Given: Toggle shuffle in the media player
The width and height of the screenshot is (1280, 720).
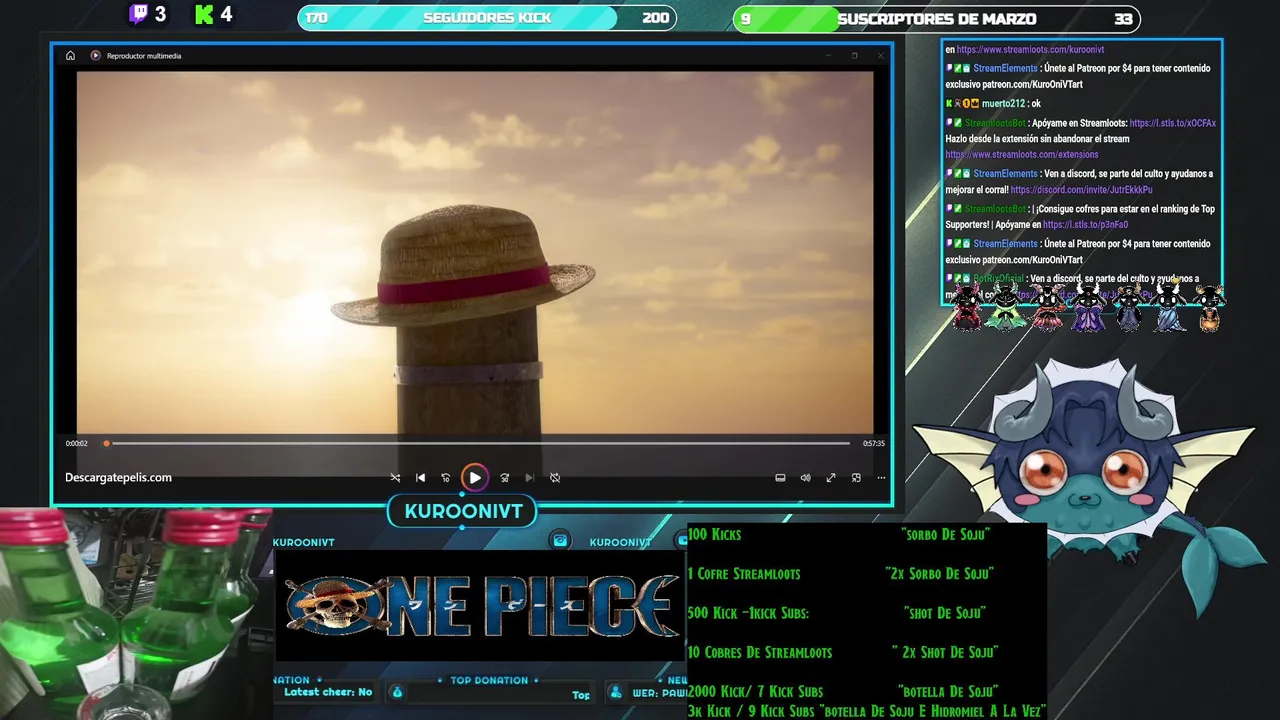Looking at the screenshot, I should pos(395,478).
